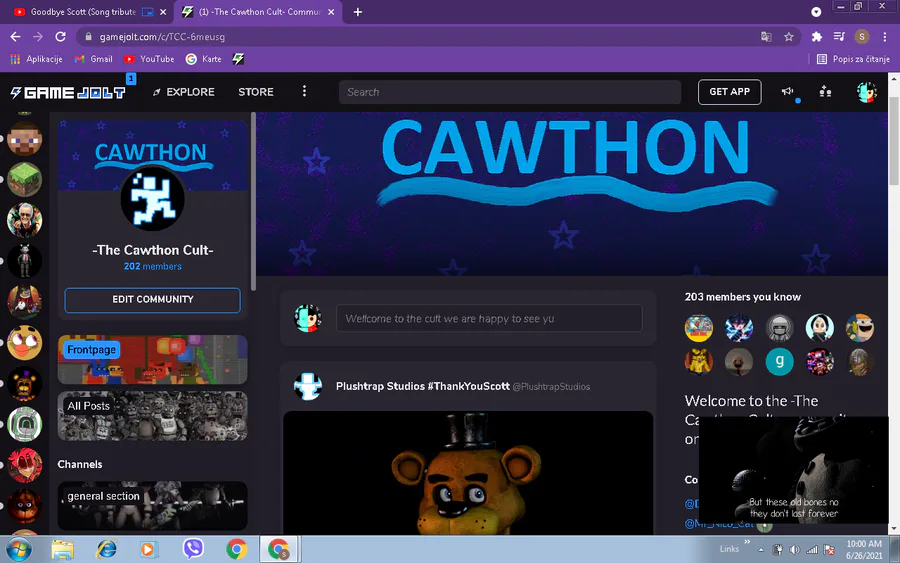The width and height of the screenshot is (900, 563).
Task: Open the Freddy Fazbear post image
Action: click(x=468, y=473)
